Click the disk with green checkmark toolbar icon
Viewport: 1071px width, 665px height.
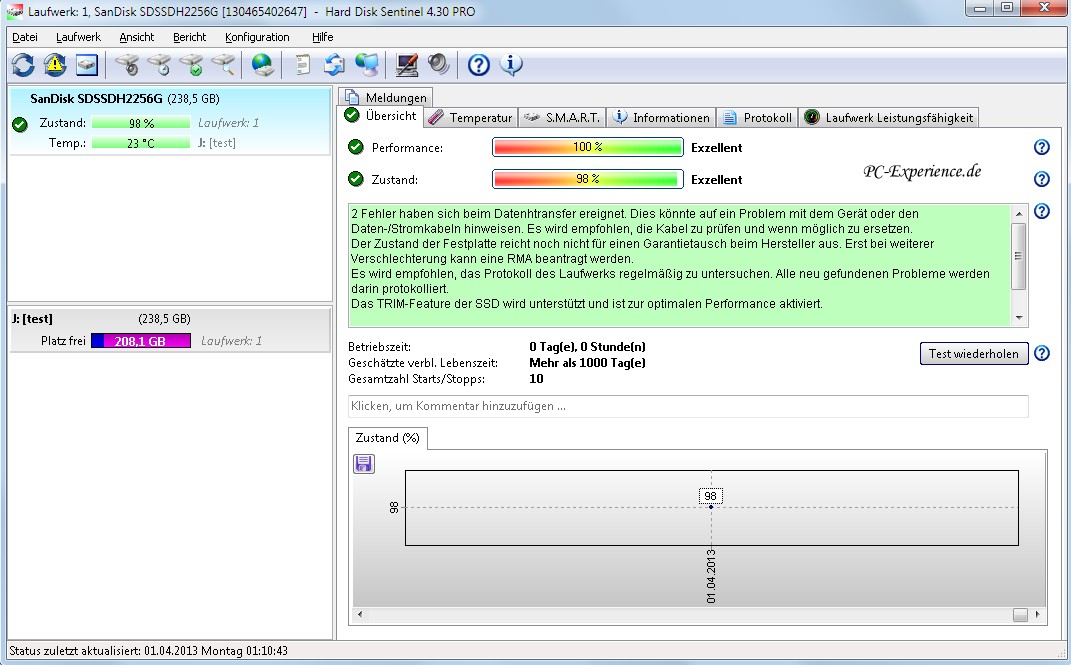point(191,65)
